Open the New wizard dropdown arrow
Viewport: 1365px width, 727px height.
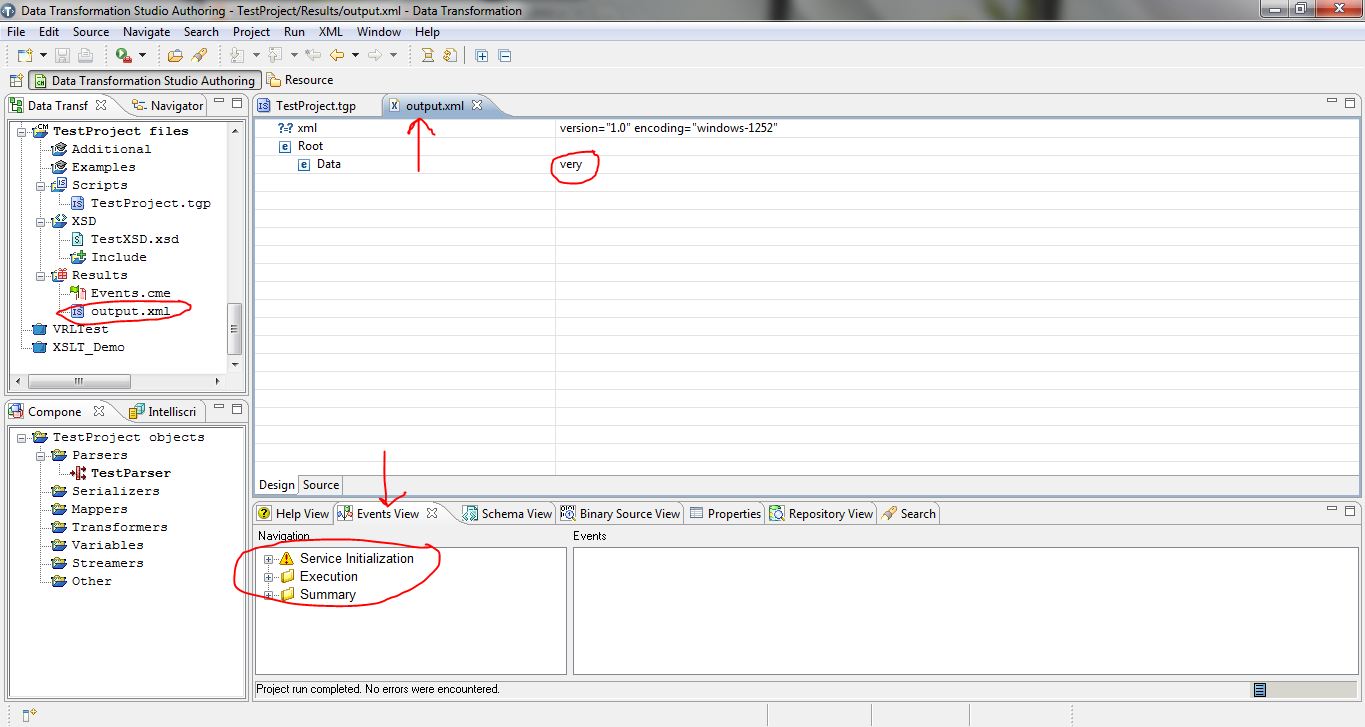43,55
